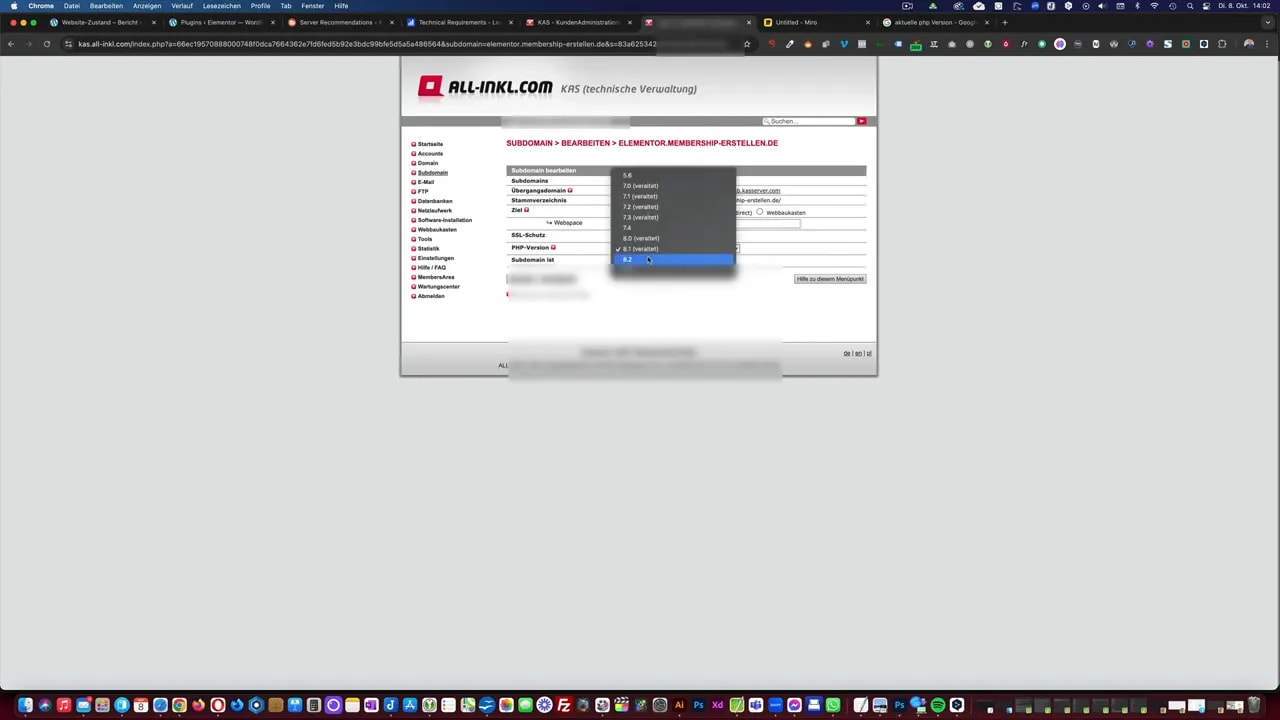1280x720 pixels.
Task: Switch to the Untitled - Miro tab
Action: [797, 22]
